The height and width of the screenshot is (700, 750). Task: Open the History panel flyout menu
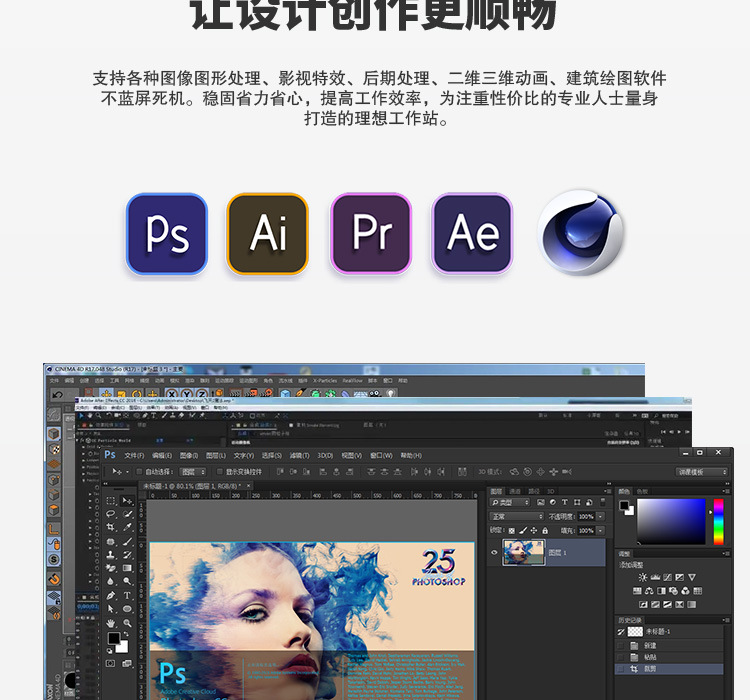(x=727, y=620)
